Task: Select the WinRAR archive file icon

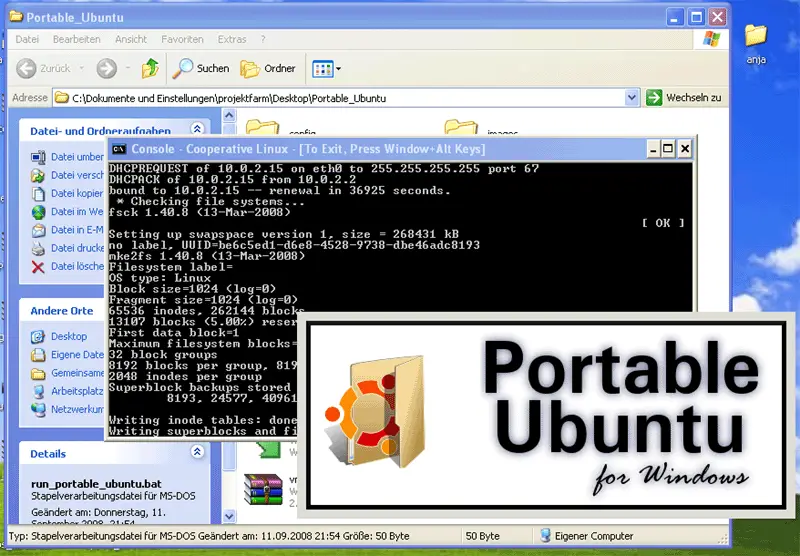Action: 263,490
